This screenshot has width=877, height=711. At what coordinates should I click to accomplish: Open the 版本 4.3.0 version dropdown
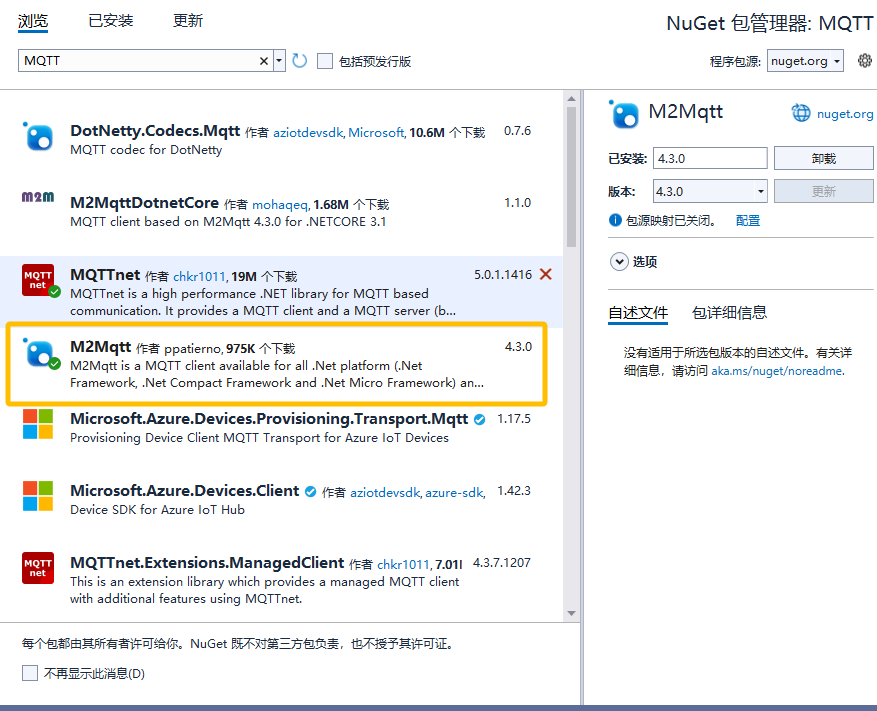(x=761, y=191)
